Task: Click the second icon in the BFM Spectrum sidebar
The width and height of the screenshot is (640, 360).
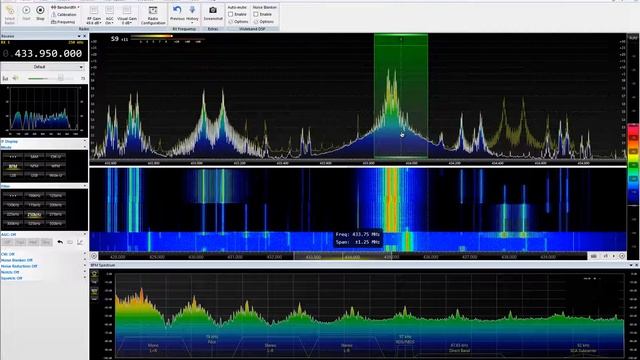Action: coord(94,292)
